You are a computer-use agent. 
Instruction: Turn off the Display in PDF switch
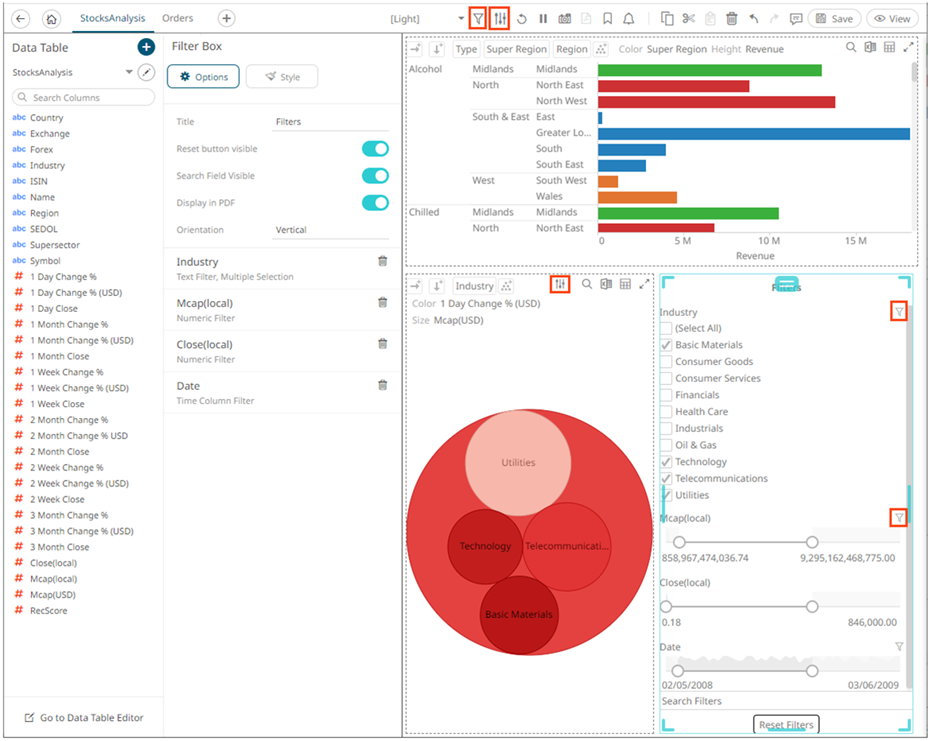375,203
